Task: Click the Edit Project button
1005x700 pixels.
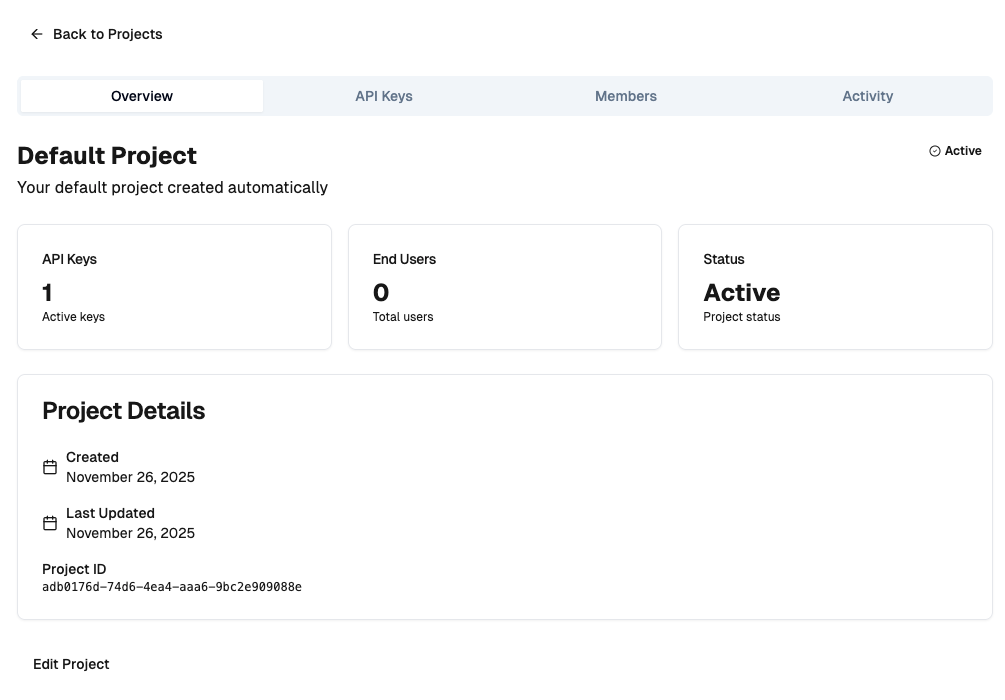Action: point(71,663)
